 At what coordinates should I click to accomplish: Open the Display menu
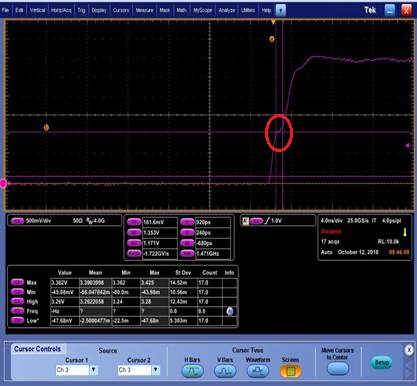99,10
